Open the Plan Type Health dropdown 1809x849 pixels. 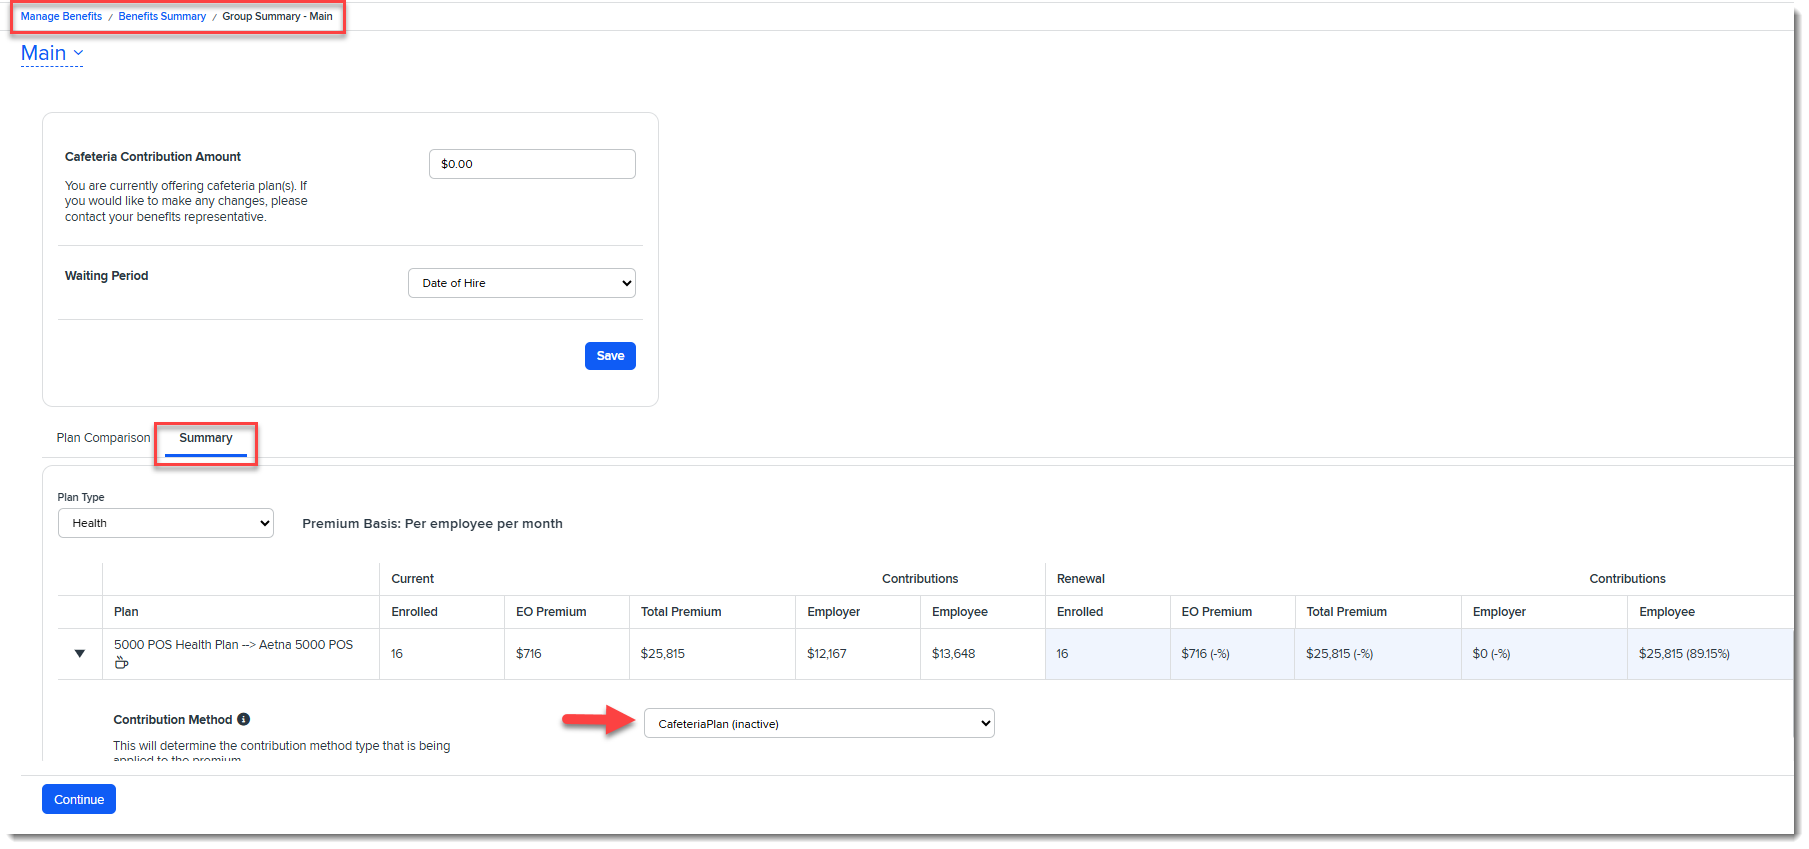tap(166, 523)
